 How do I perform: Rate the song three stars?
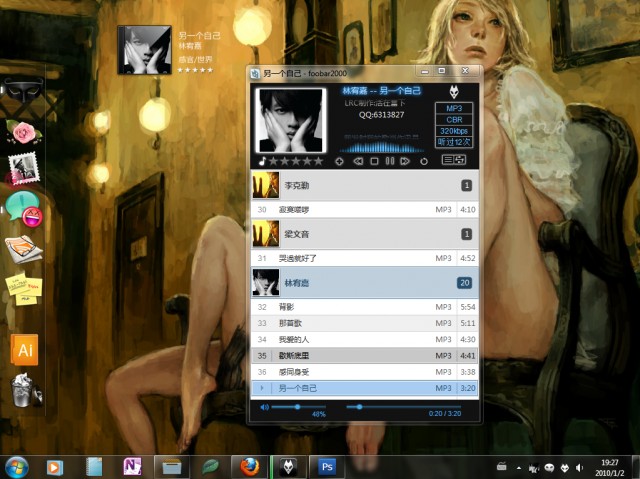click(296, 161)
